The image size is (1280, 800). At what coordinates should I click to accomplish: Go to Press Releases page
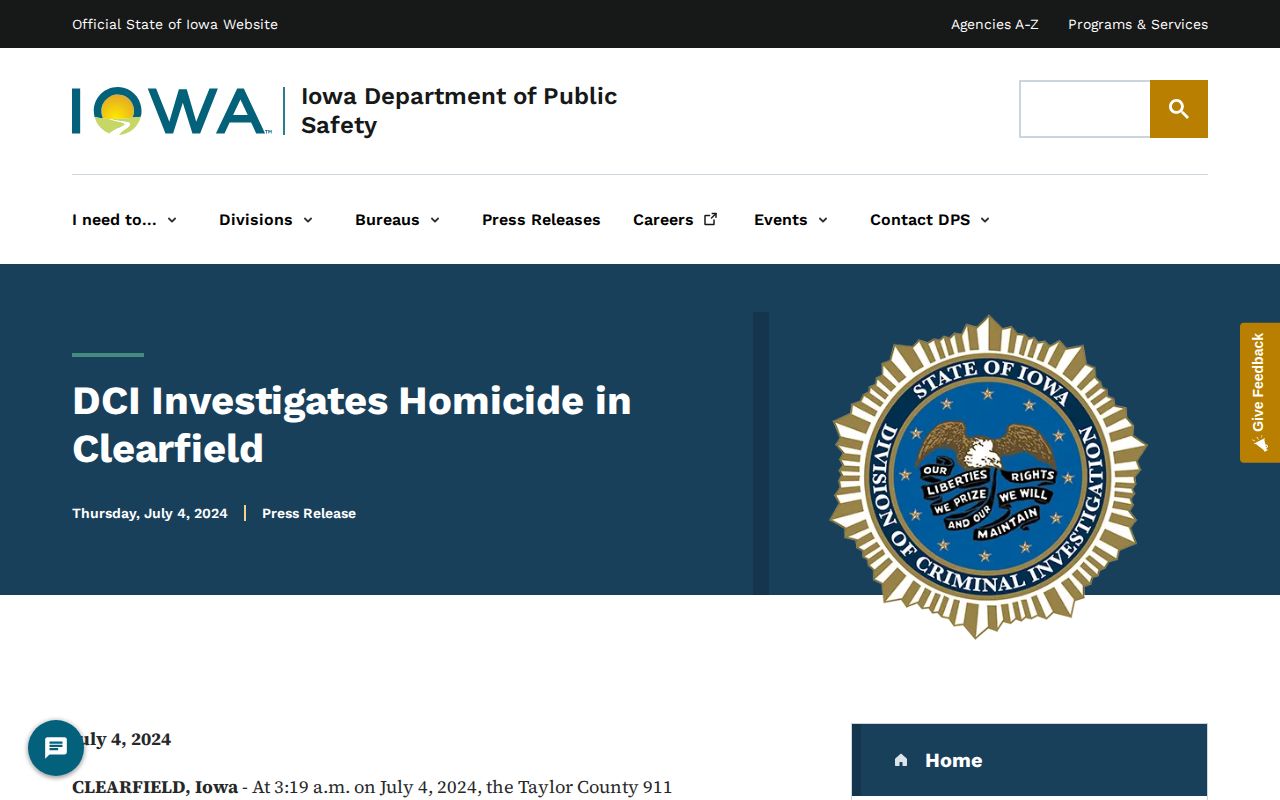(x=541, y=220)
